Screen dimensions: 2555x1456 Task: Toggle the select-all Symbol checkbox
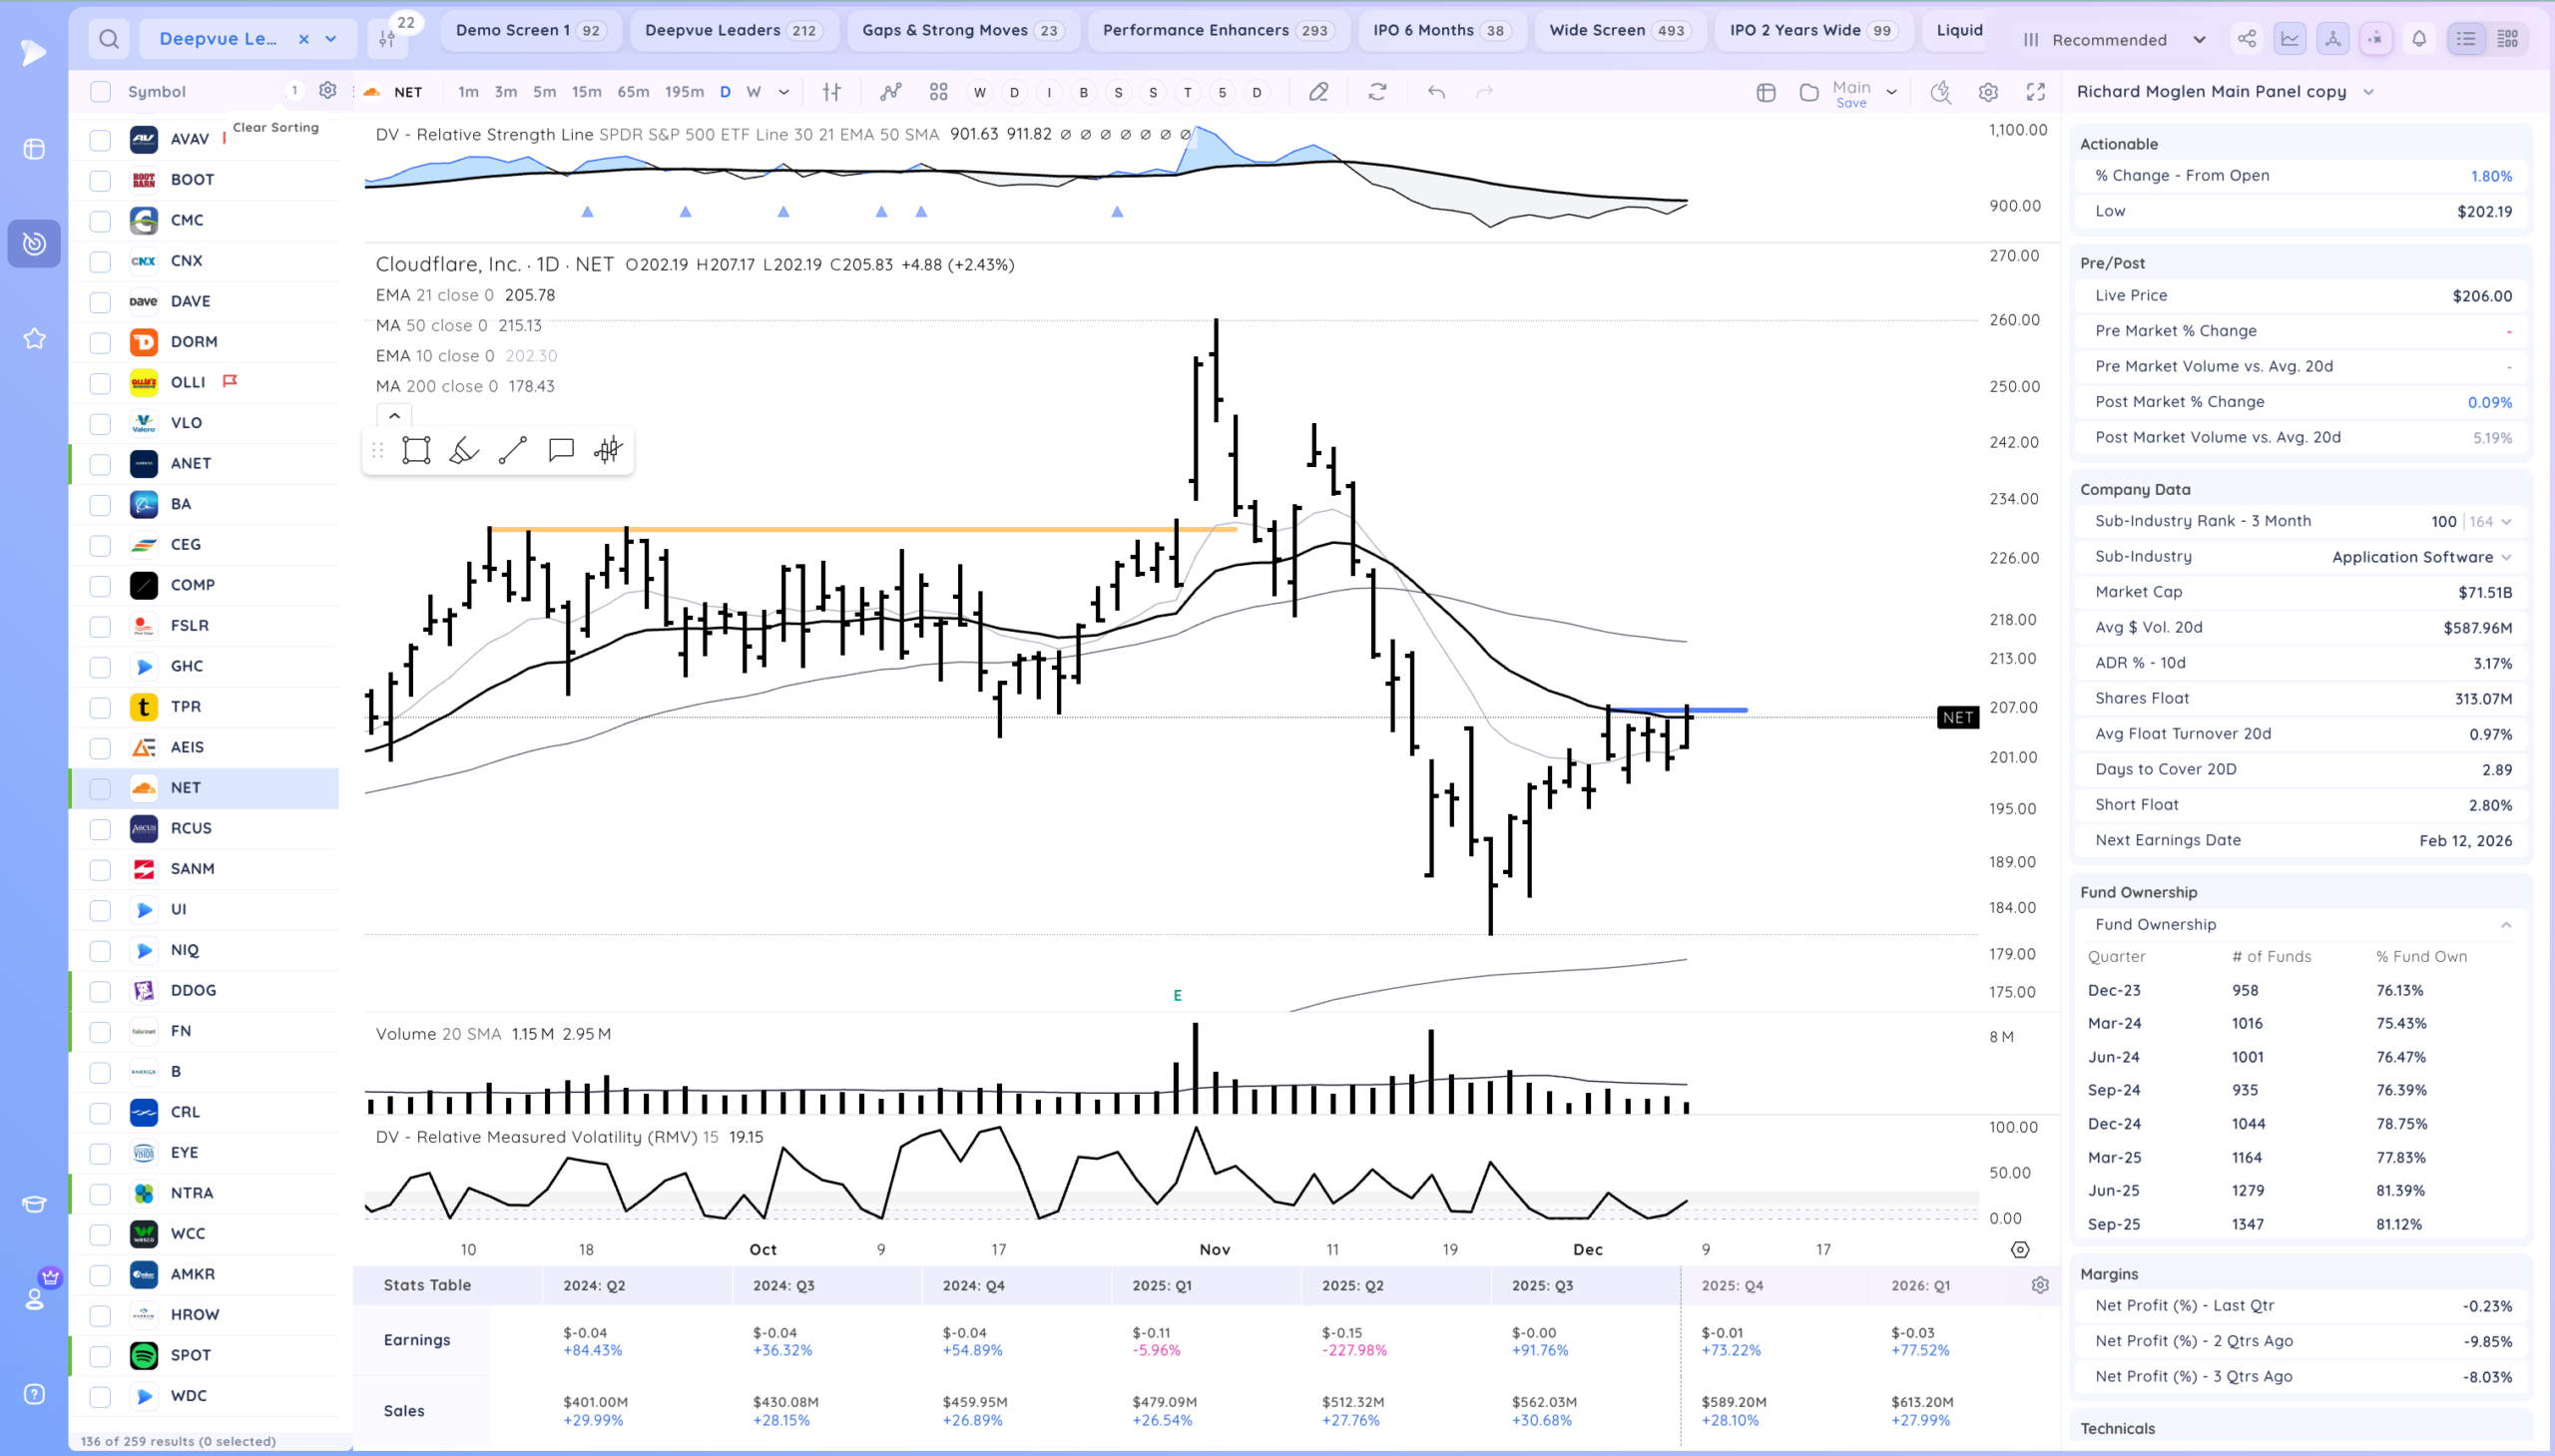pos(100,92)
